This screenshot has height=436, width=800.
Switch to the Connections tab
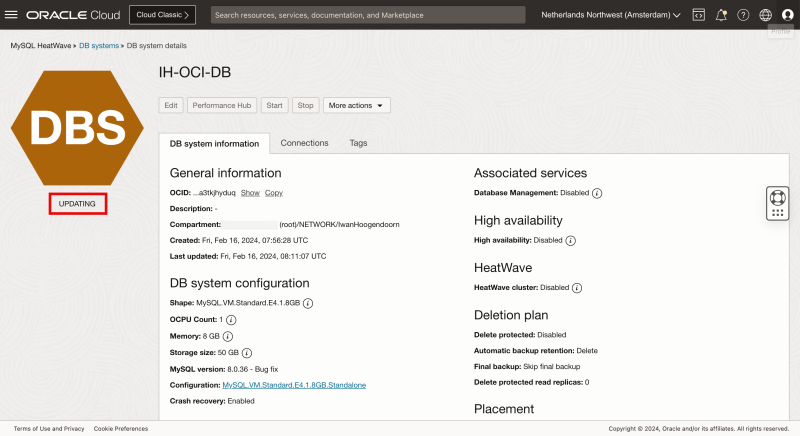(305, 143)
